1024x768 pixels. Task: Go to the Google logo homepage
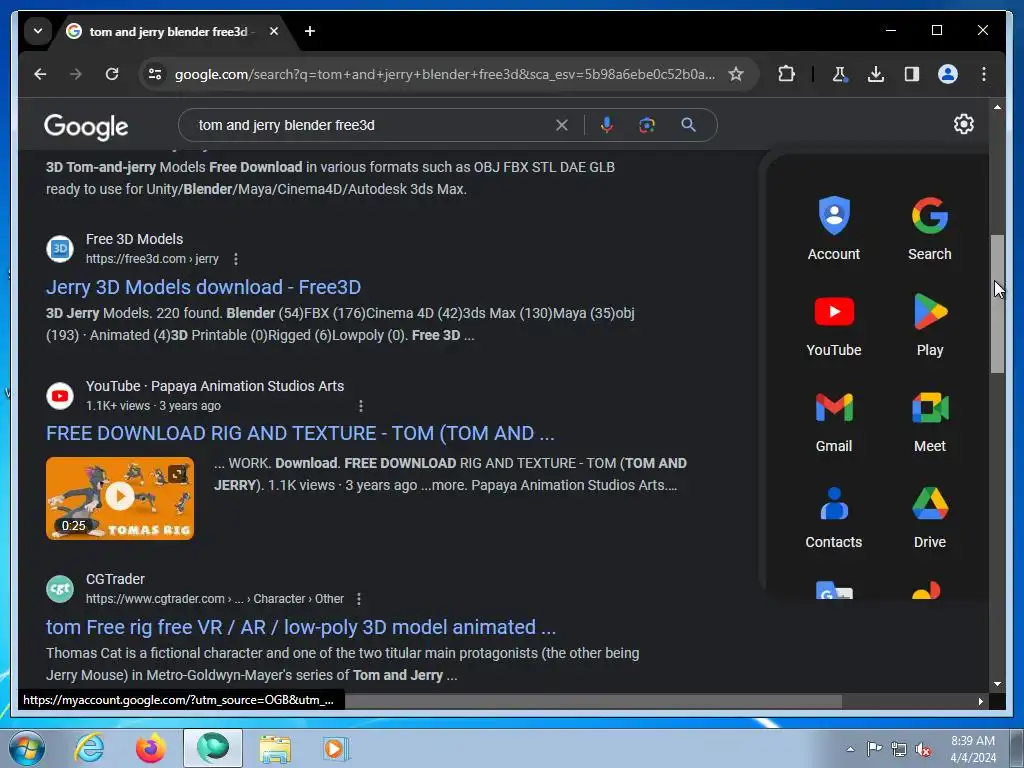click(x=86, y=127)
